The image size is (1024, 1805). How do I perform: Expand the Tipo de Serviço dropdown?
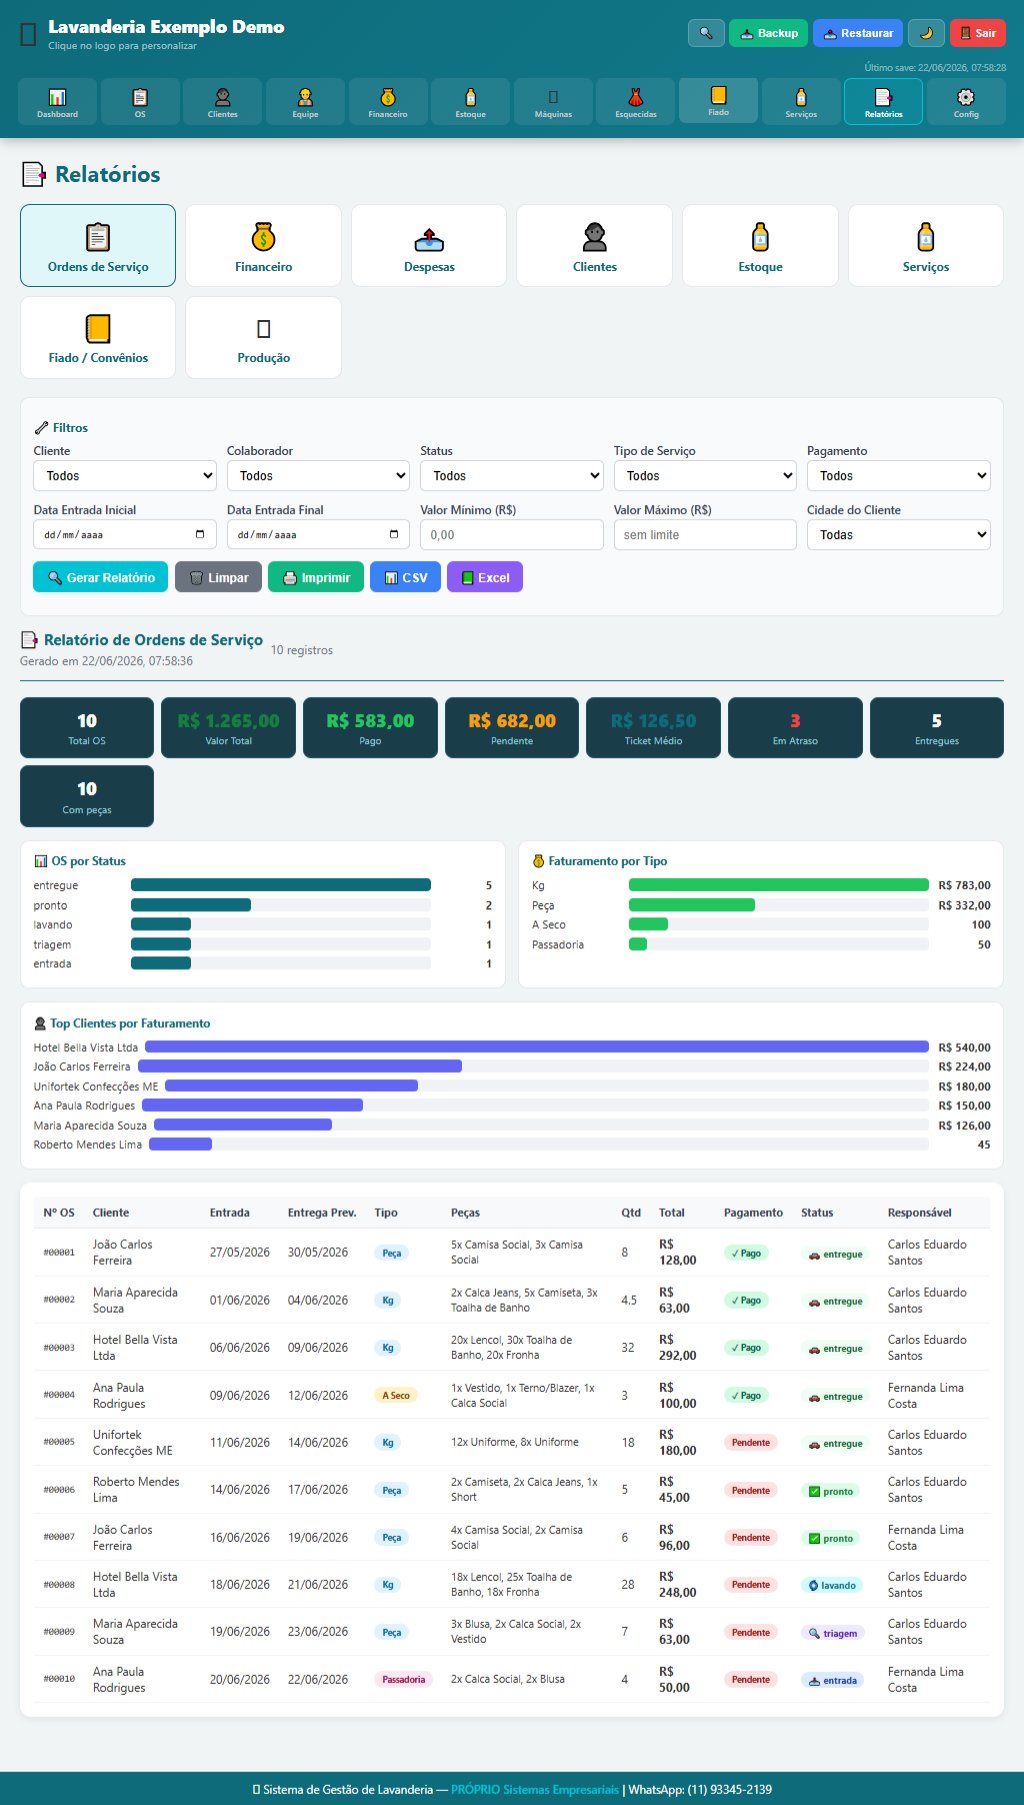coord(705,476)
